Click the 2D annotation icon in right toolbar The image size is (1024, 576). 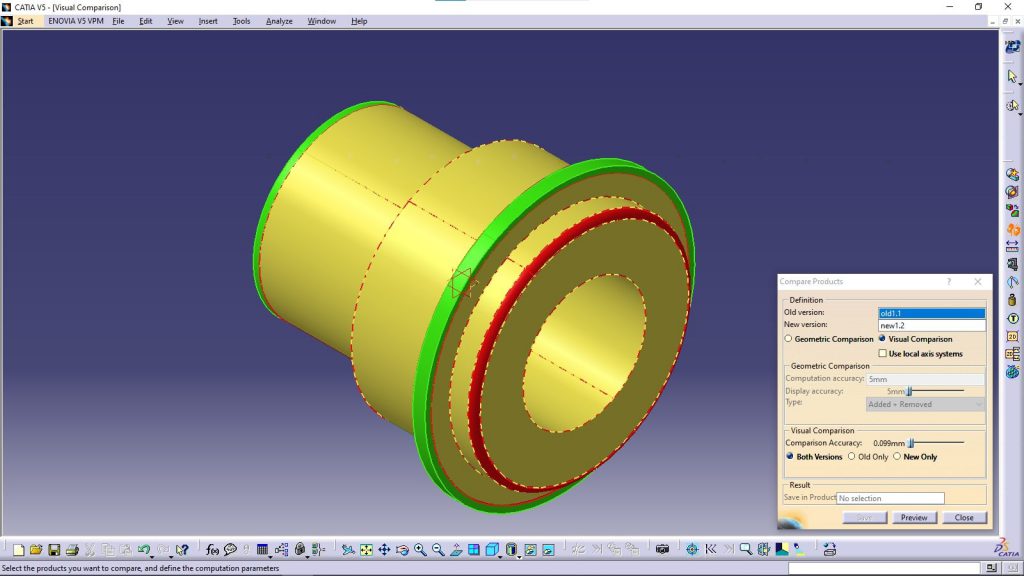(x=1012, y=336)
